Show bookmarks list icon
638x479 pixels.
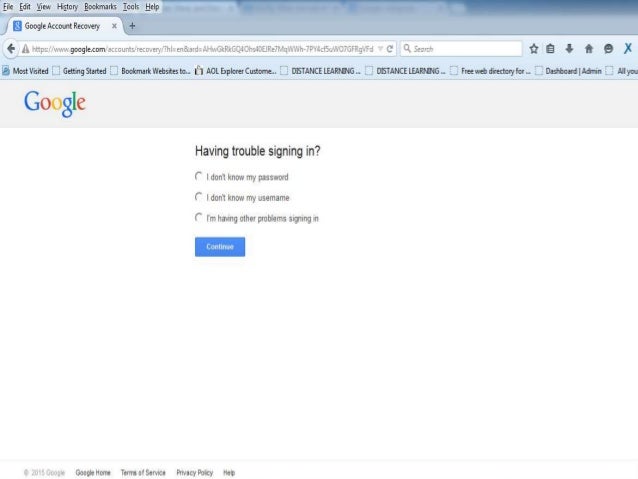click(550, 49)
